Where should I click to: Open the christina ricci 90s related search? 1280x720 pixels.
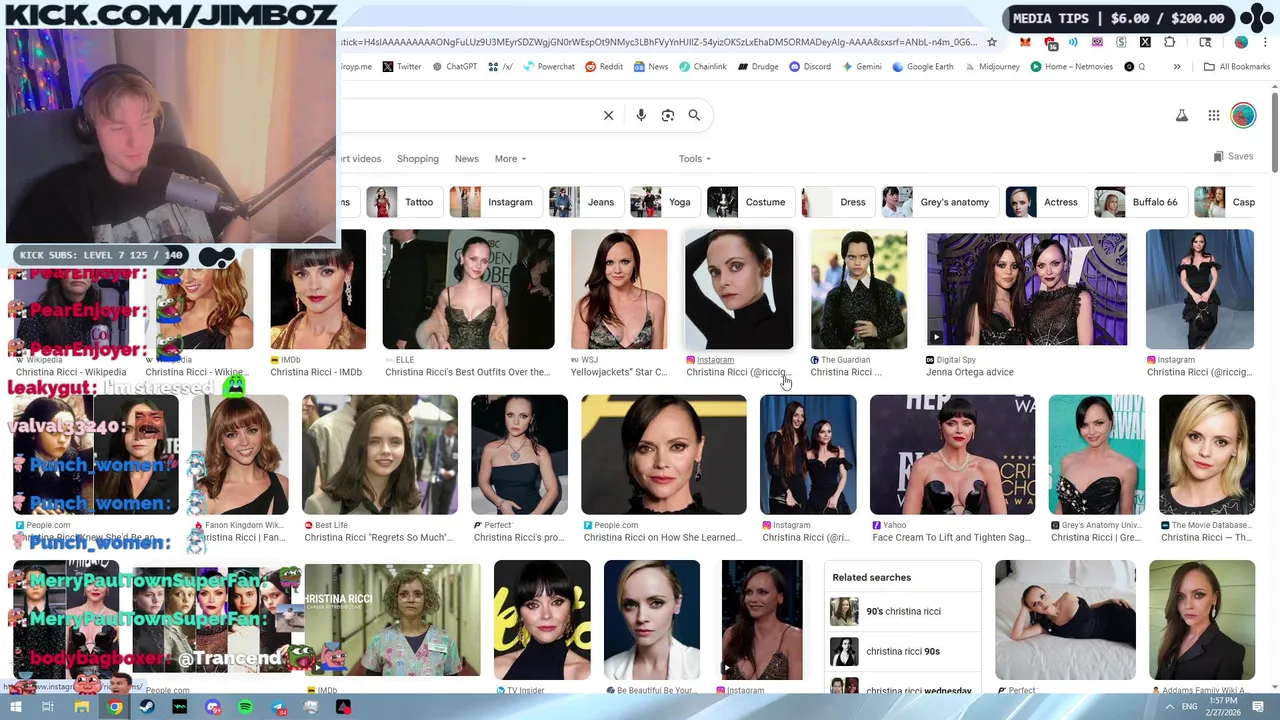[x=905, y=651]
